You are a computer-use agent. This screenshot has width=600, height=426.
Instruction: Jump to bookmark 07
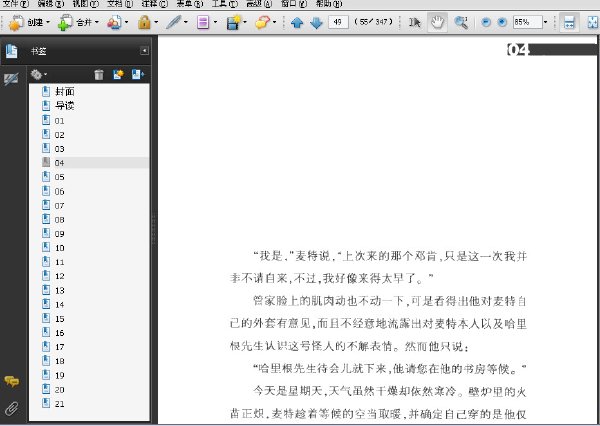click(59, 206)
